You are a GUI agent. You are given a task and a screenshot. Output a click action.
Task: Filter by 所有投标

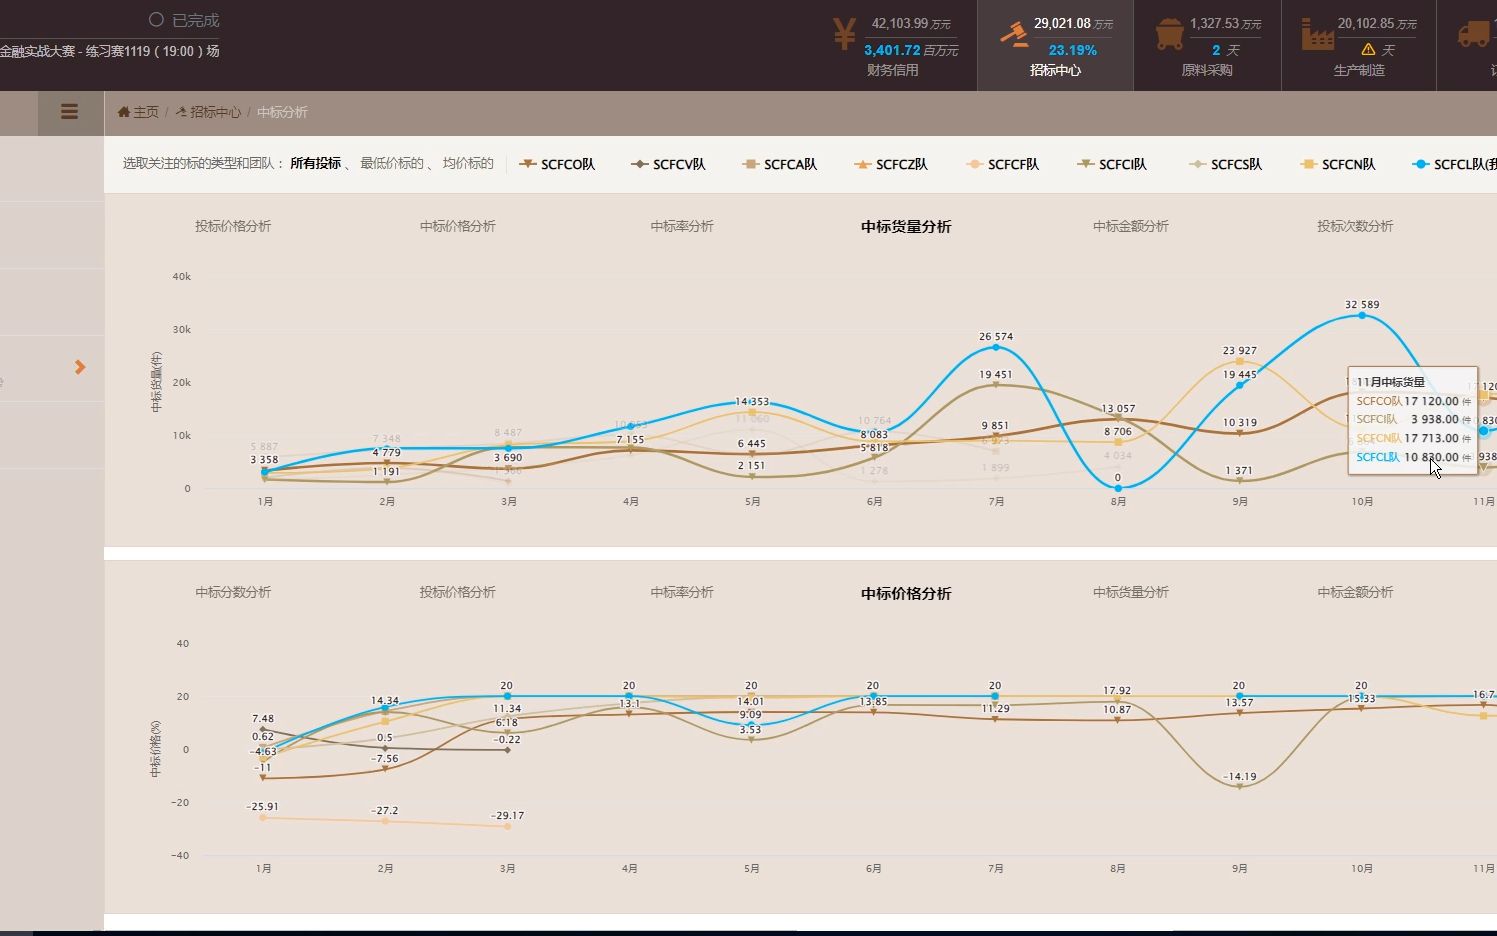pyautogui.click(x=315, y=163)
